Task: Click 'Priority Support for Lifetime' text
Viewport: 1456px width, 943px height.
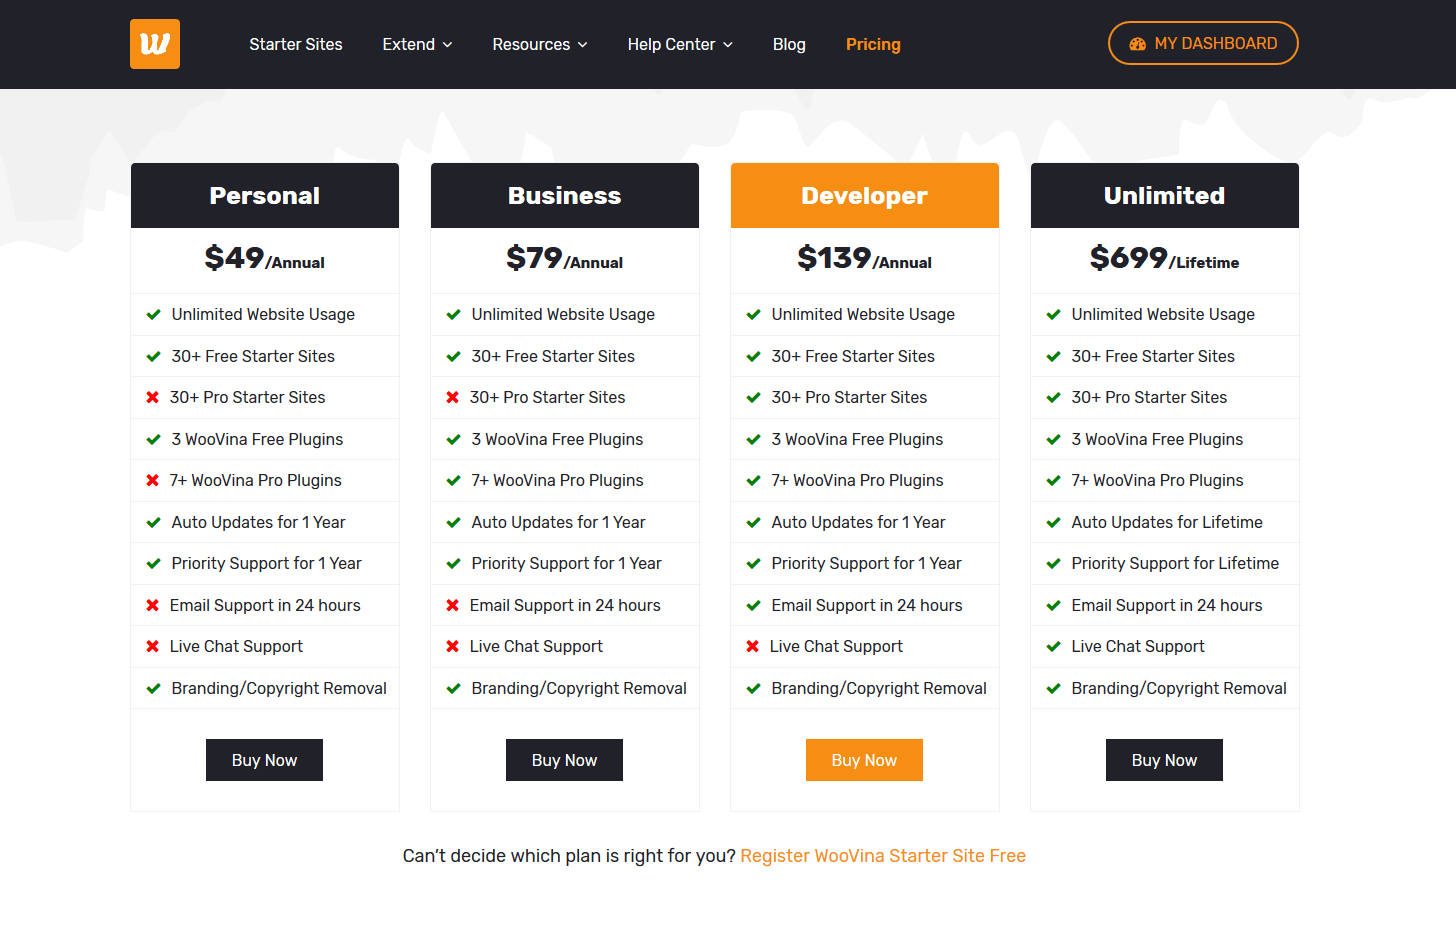Action: pyautogui.click(x=1175, y=563)
